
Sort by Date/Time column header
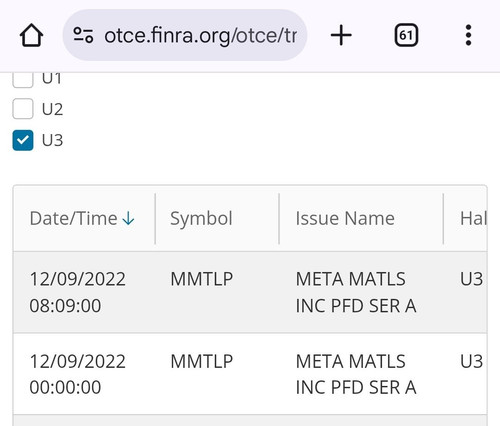pyautogui.click(x=84, y=219)
